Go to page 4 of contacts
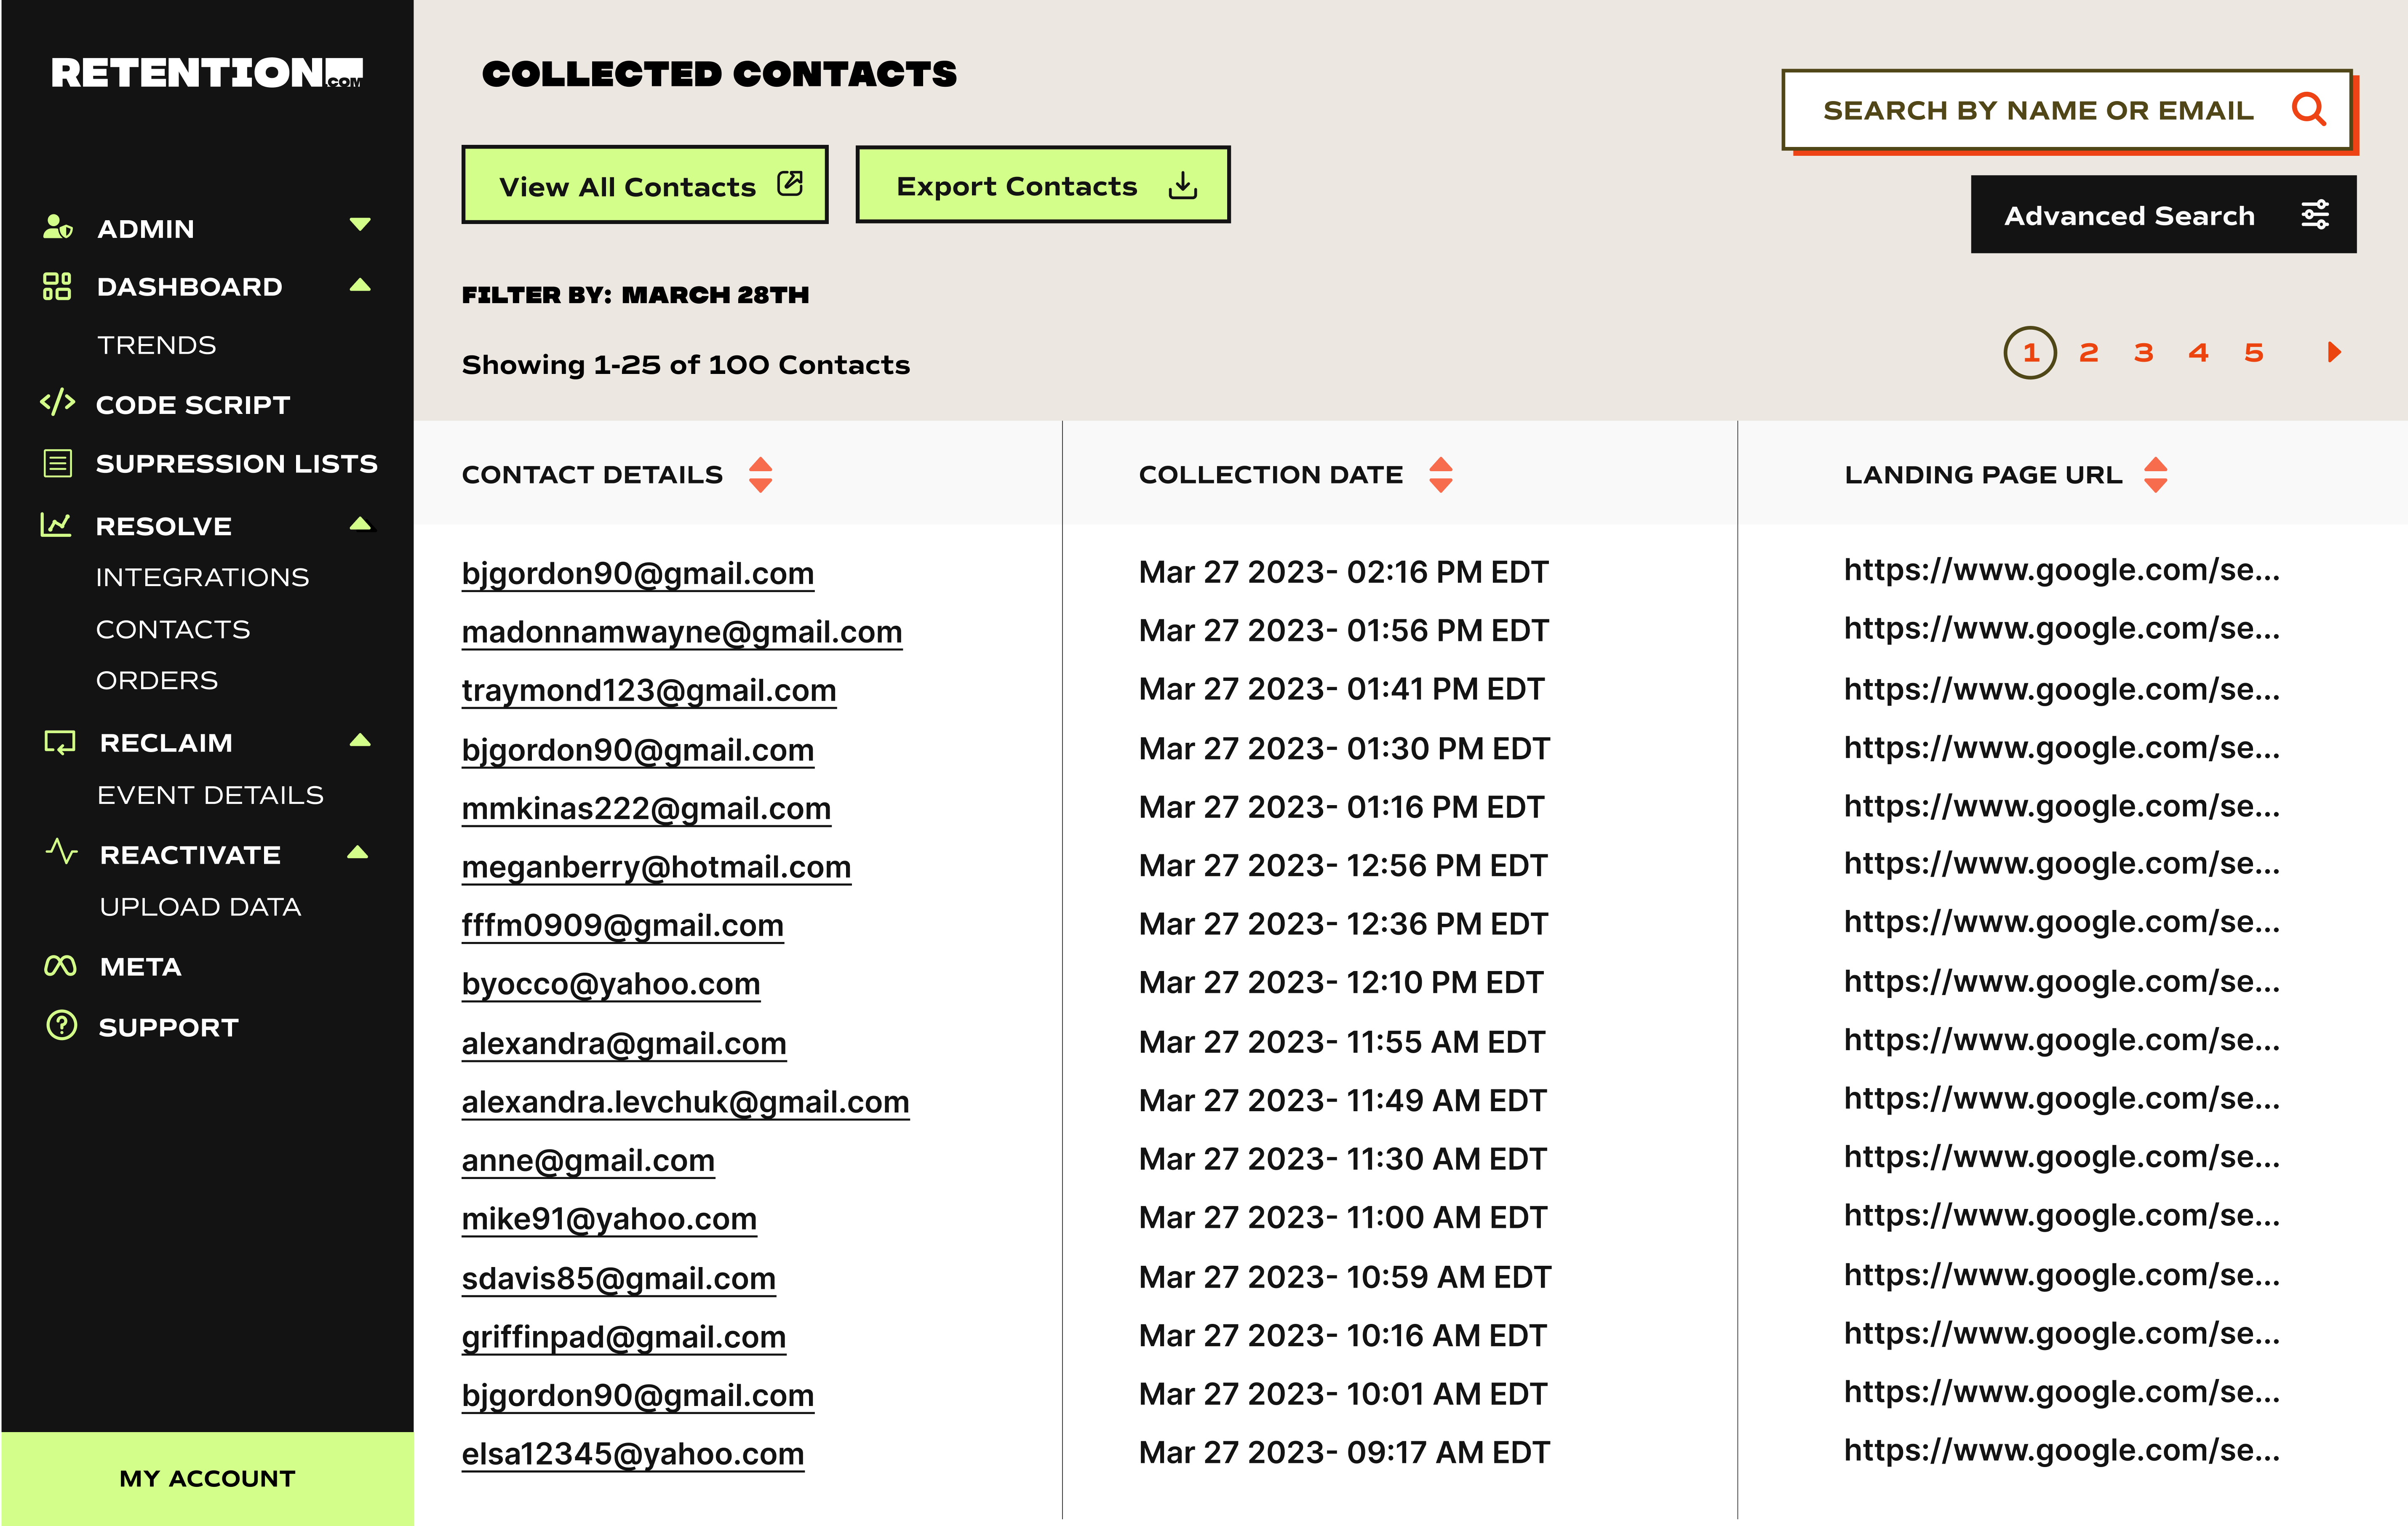 click(2198, 352)
